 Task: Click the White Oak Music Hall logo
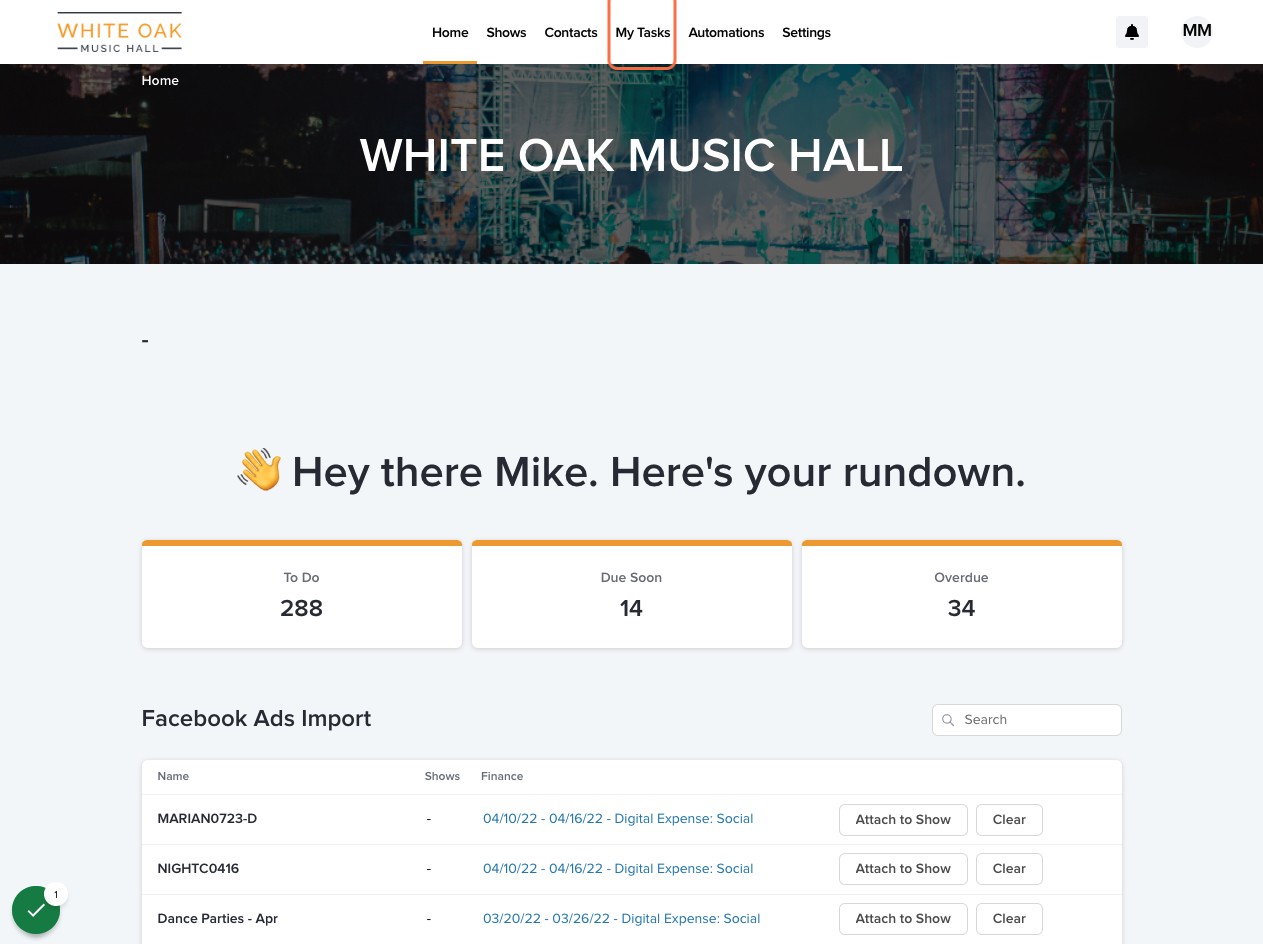[x=120, y=32]
